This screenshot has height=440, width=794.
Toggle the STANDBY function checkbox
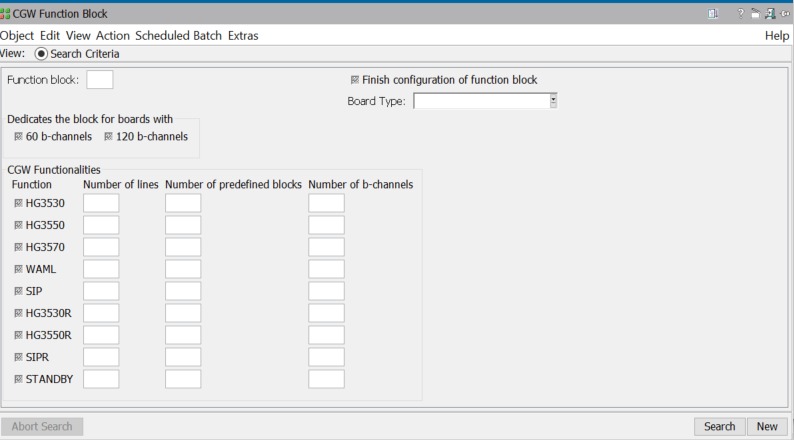(19, 379)
